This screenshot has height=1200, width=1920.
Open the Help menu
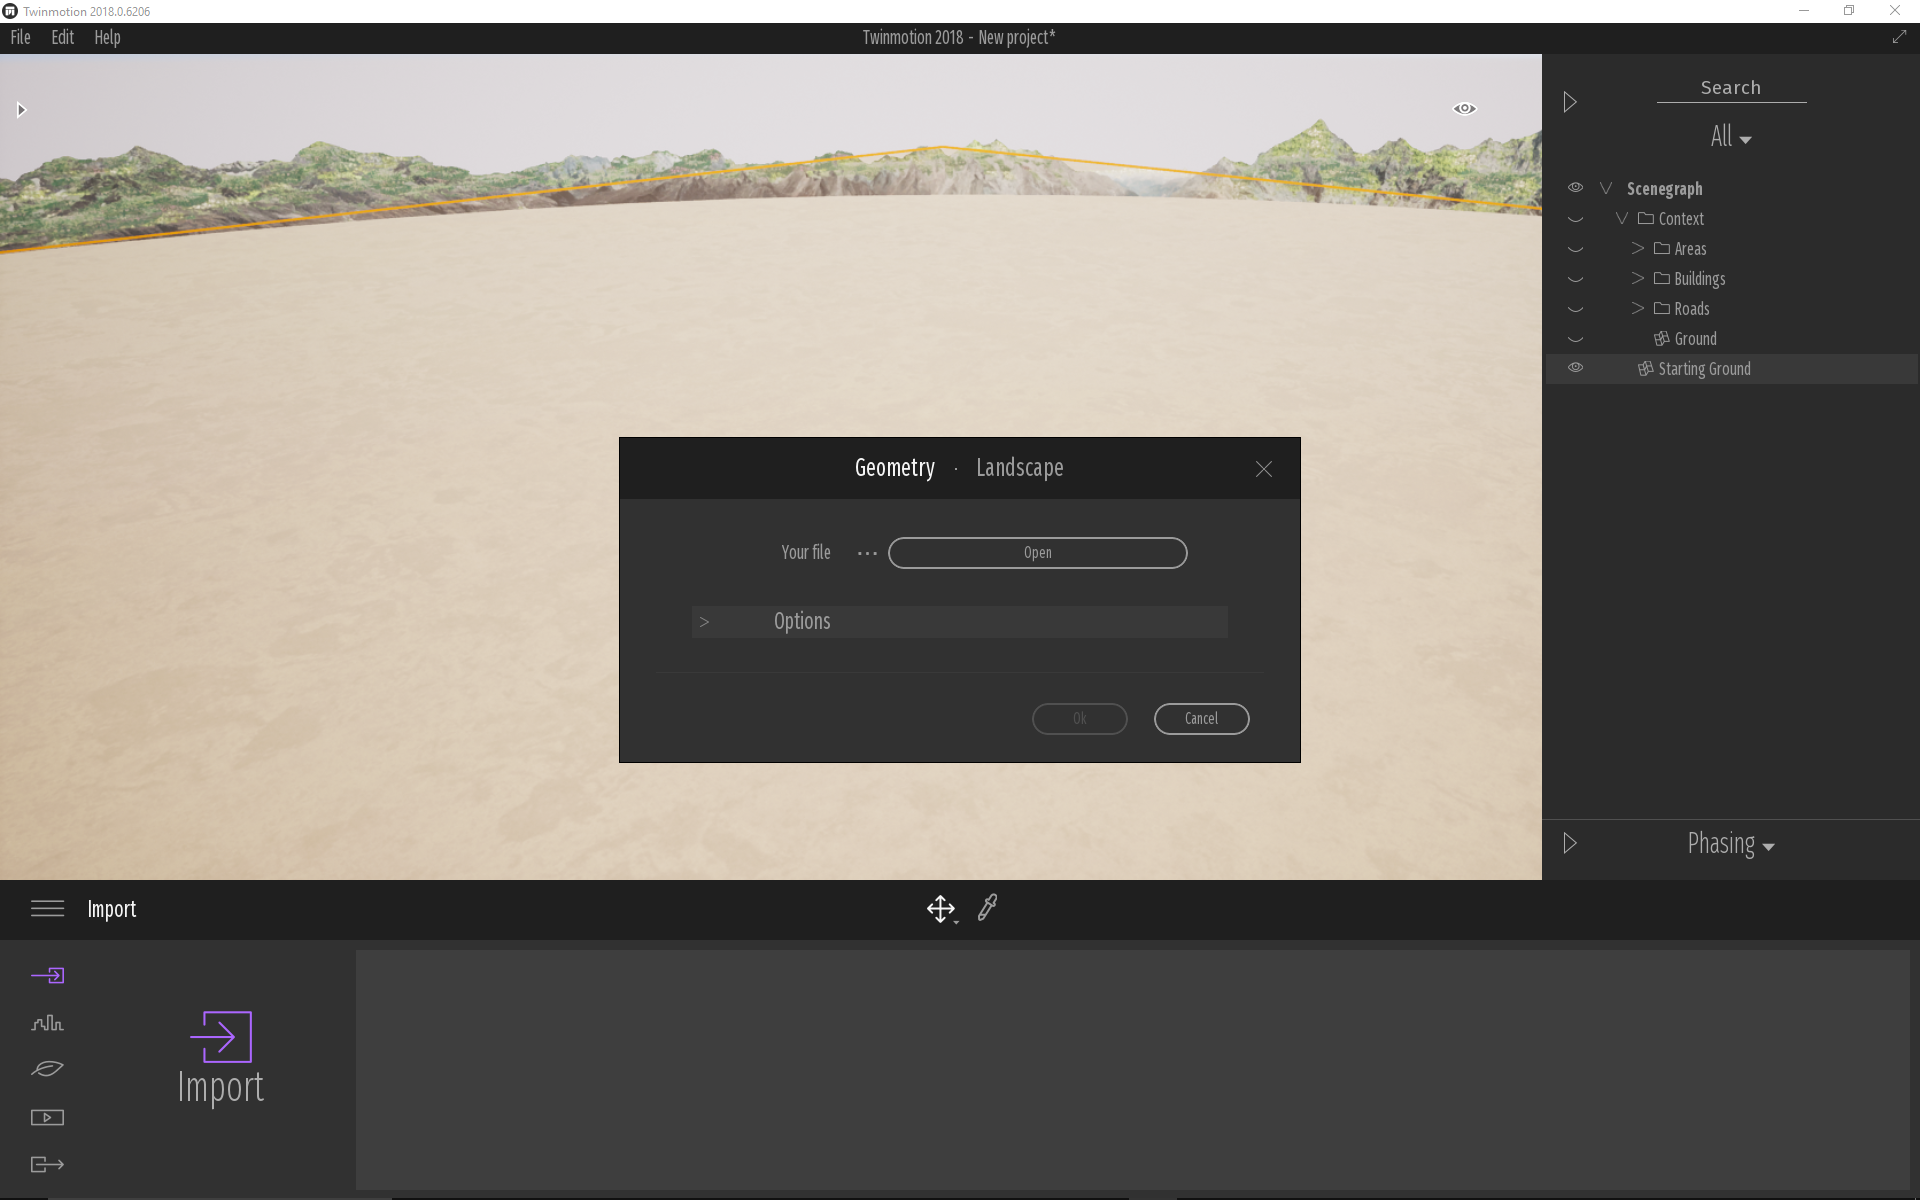(107, 37)
